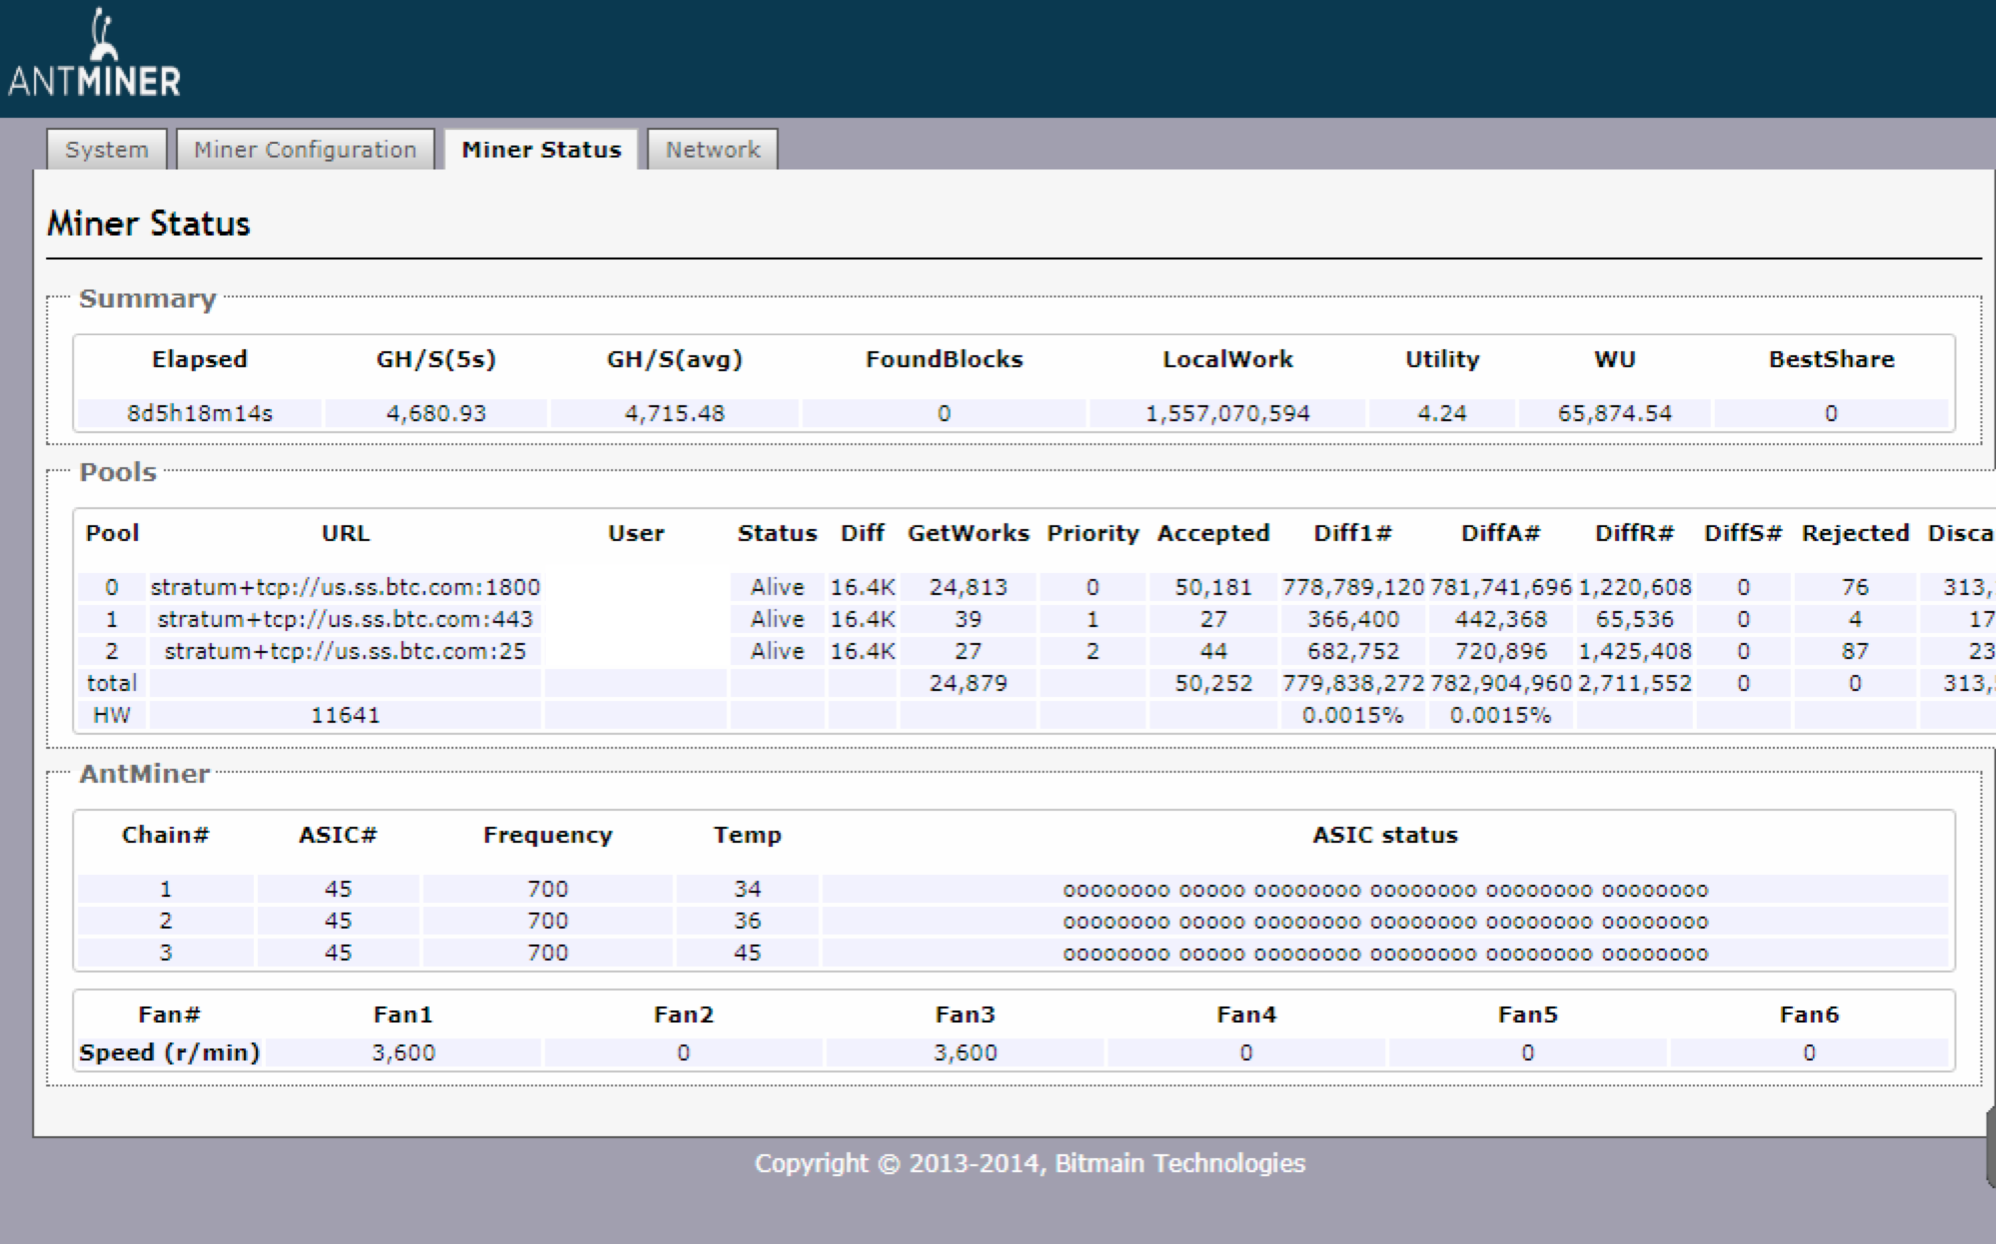This screenshot has width=1996, height=1244.
Task: Click total GetWorks value 24,879
Action: pos(968,683)
